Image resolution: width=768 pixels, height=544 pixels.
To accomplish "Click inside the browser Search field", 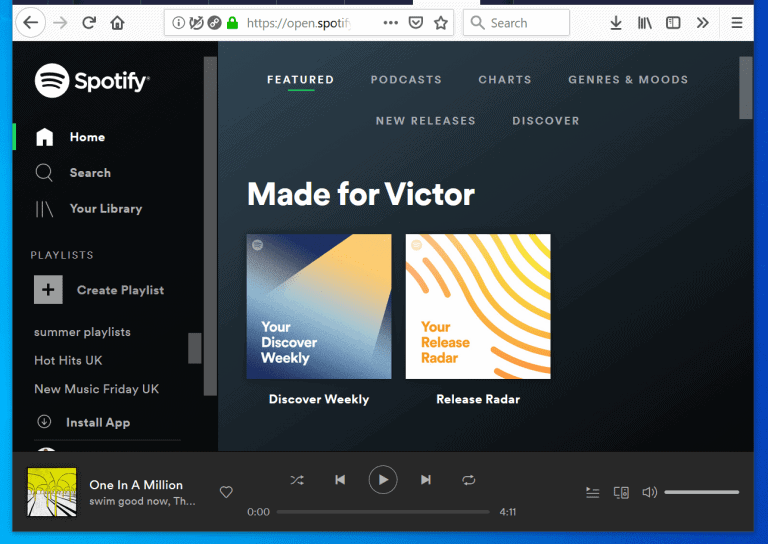I will click(x=516, y=23).
